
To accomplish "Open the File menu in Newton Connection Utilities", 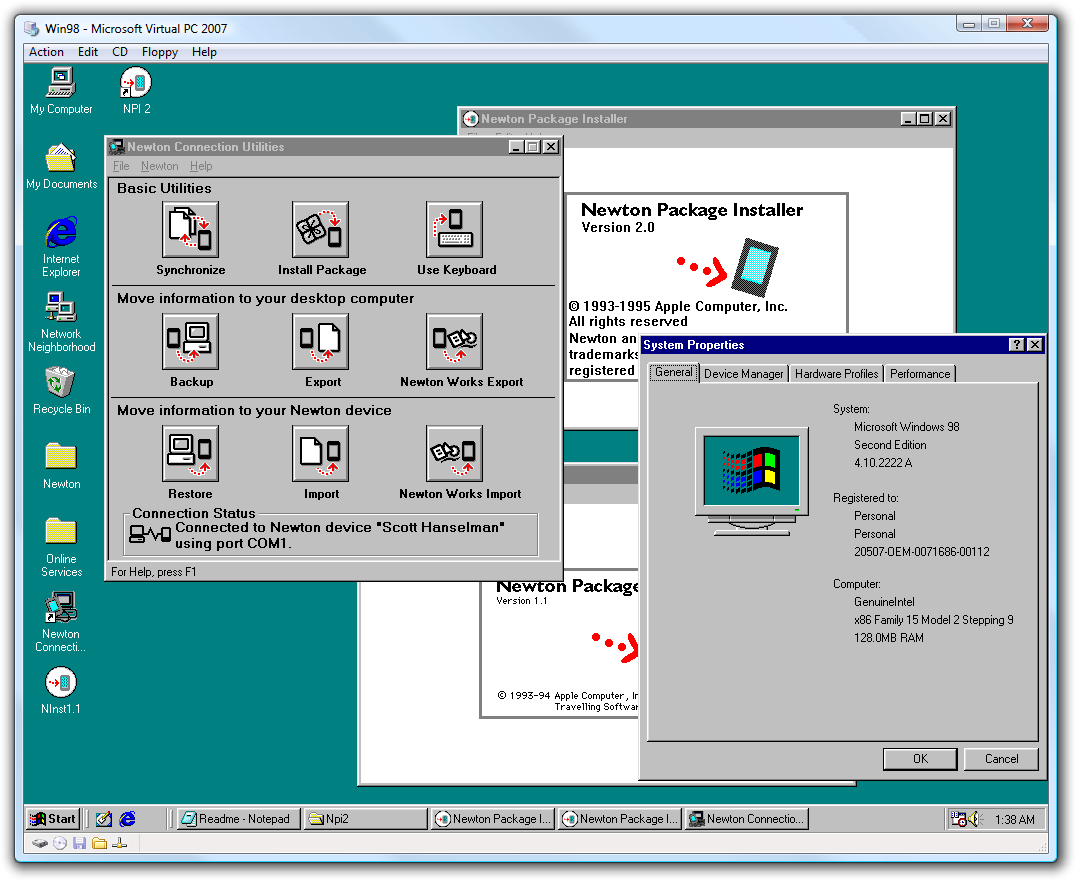I will [121, 166].
